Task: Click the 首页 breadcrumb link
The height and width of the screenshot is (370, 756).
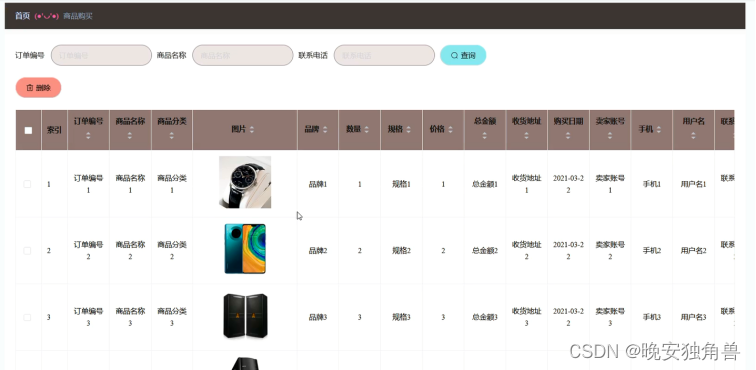Action: coord(22,16)
